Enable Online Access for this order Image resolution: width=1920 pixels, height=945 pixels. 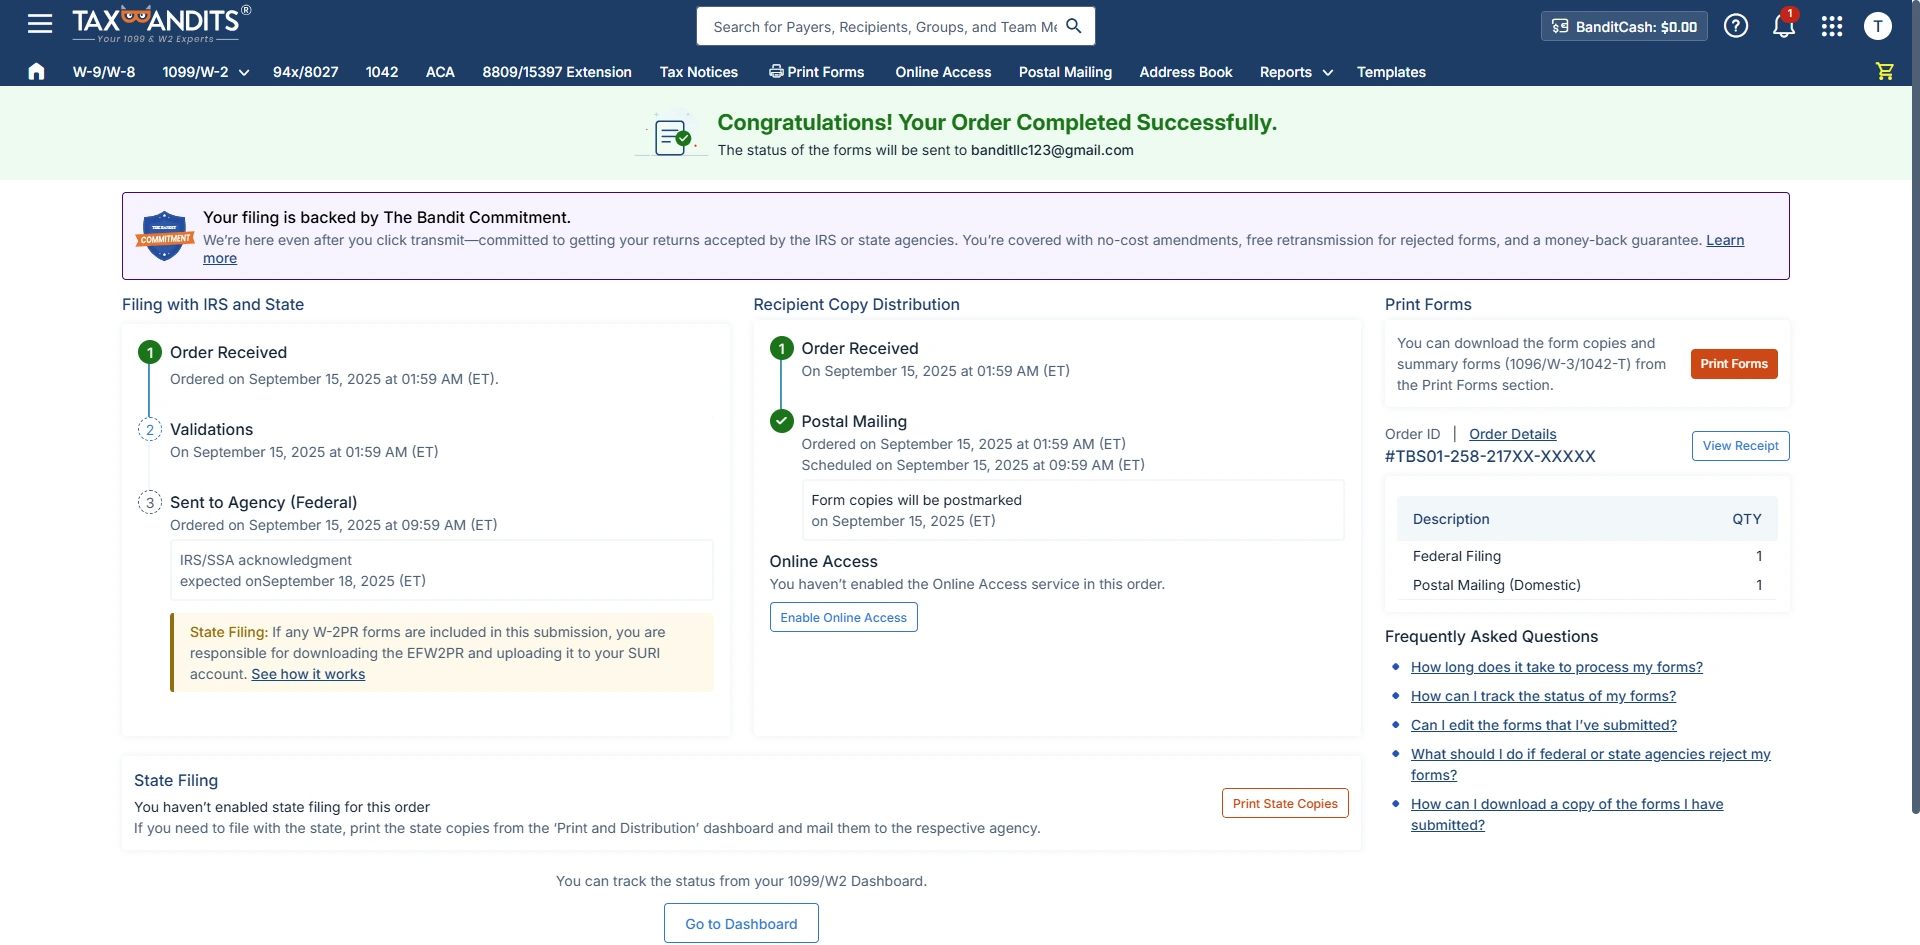[x=843, y=617]
